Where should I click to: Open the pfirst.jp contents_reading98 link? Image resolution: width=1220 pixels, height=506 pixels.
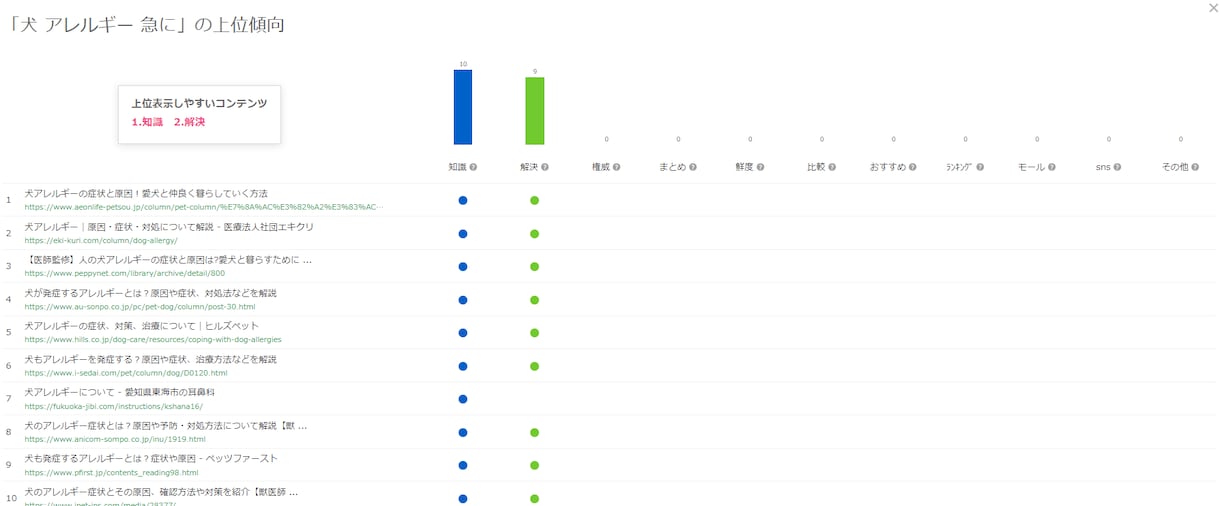click(112, 472)
